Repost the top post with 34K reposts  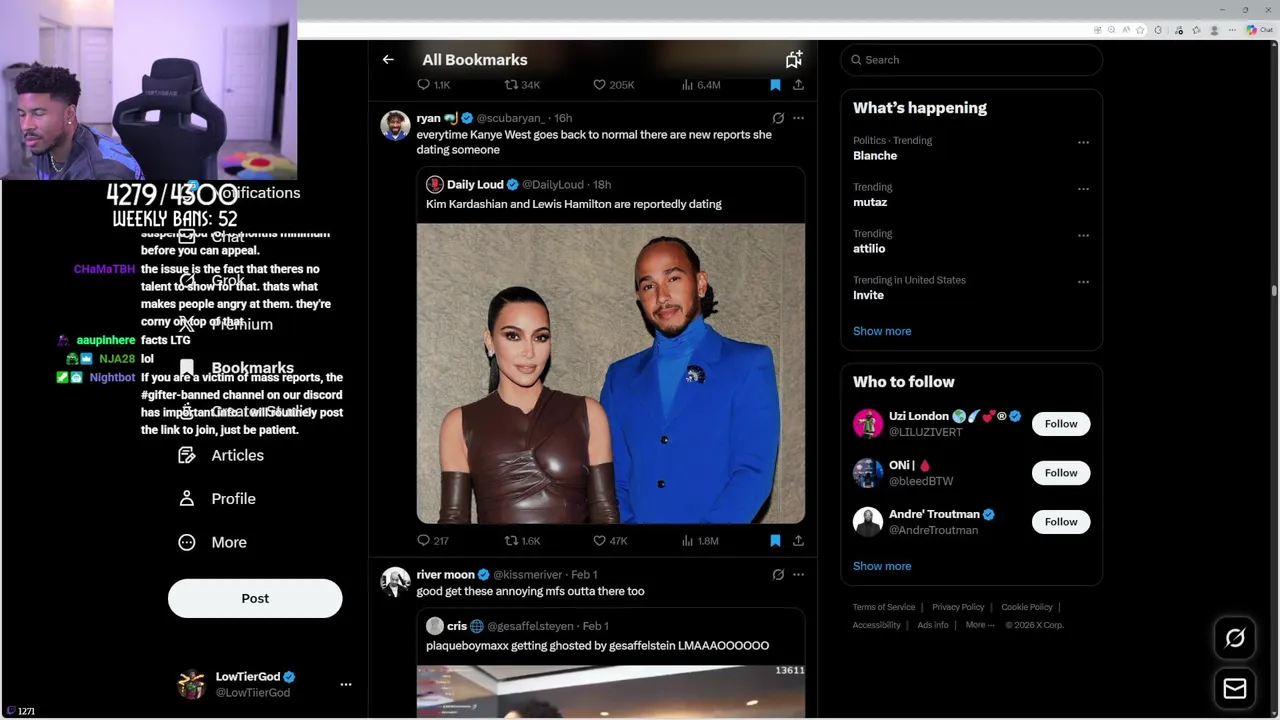[x=522, y=85]
